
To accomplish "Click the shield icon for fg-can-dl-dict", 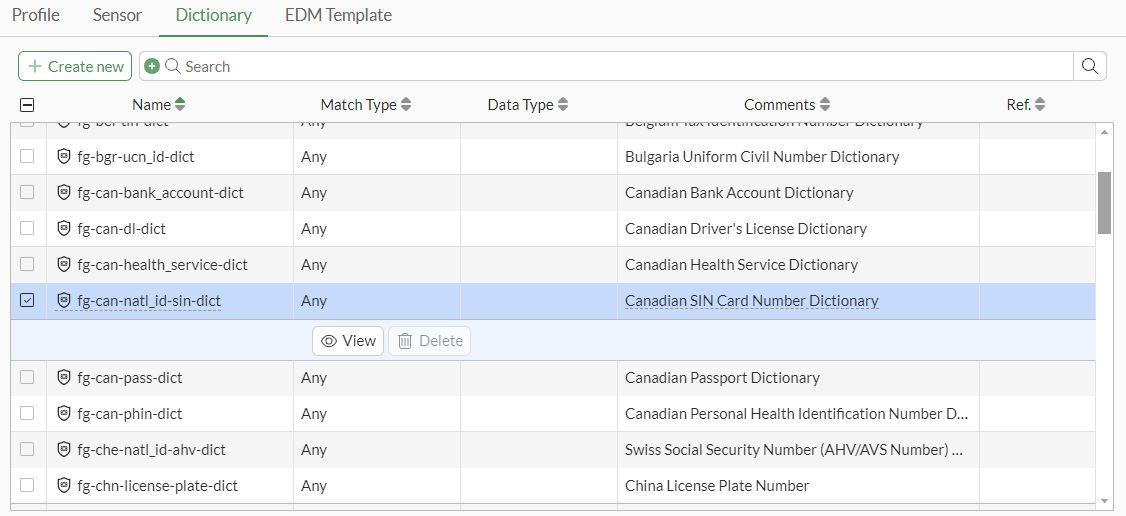I will 64,229.
